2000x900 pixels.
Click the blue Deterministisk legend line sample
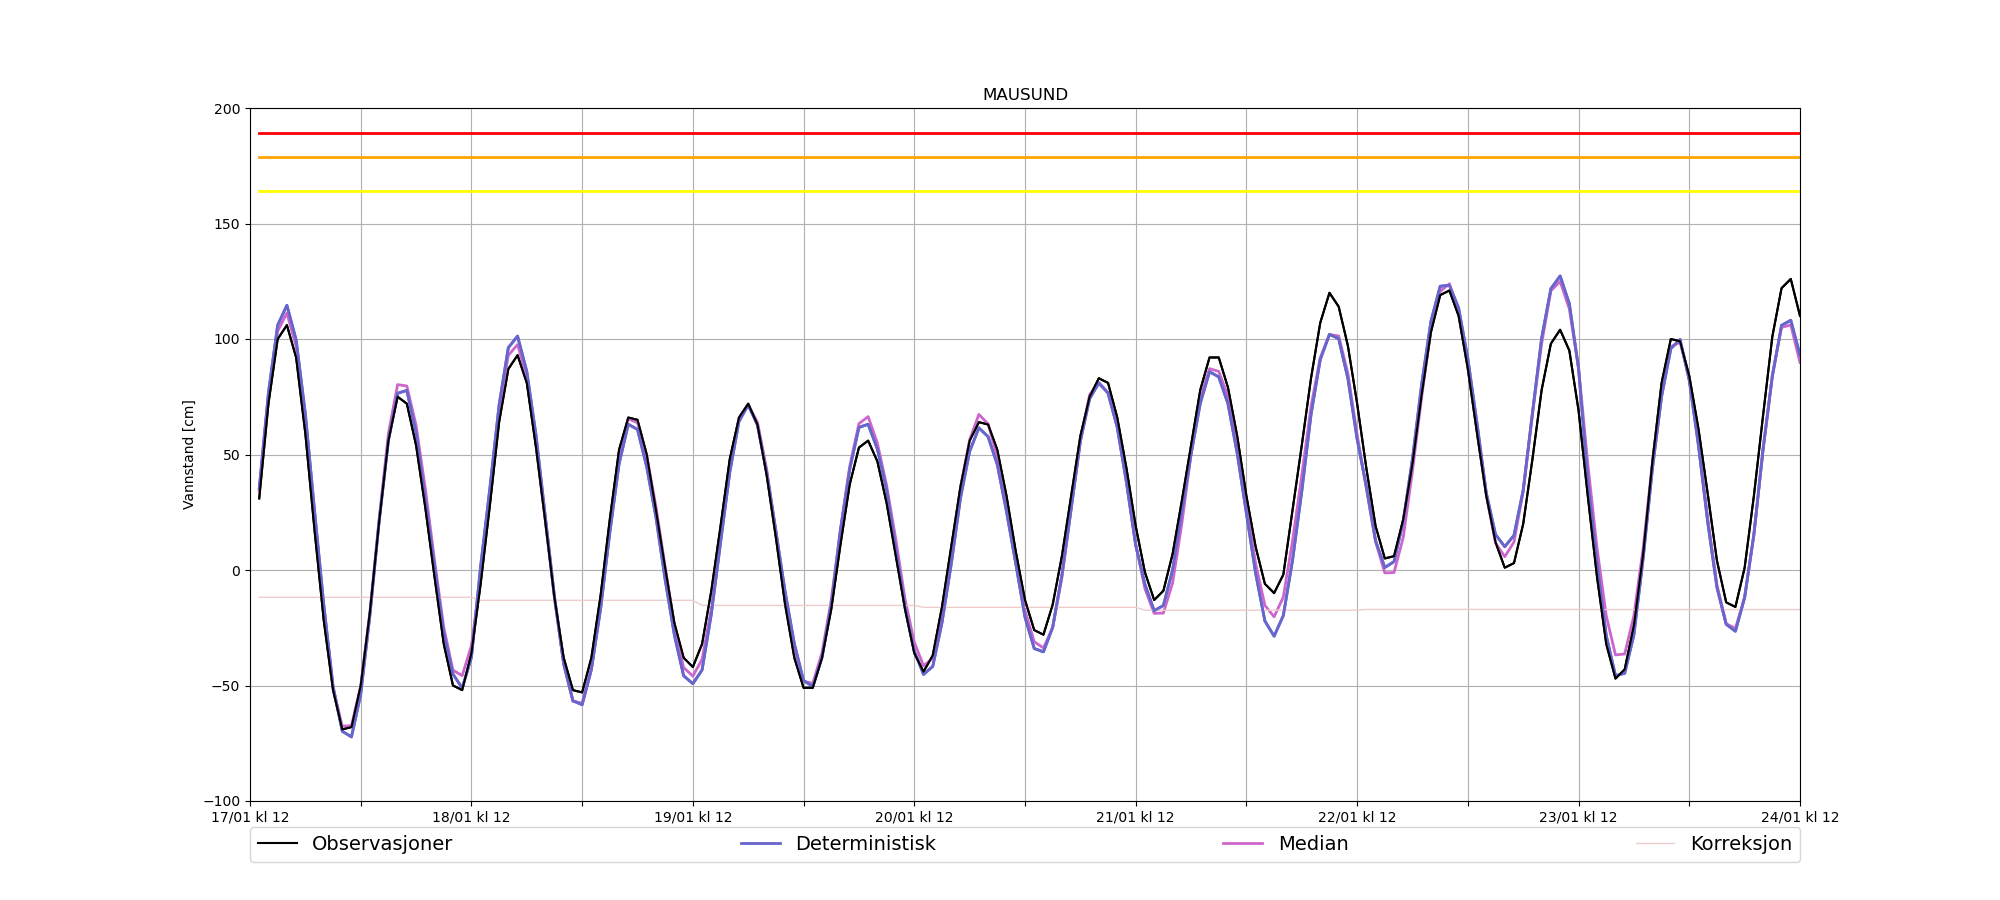[761, 844]
